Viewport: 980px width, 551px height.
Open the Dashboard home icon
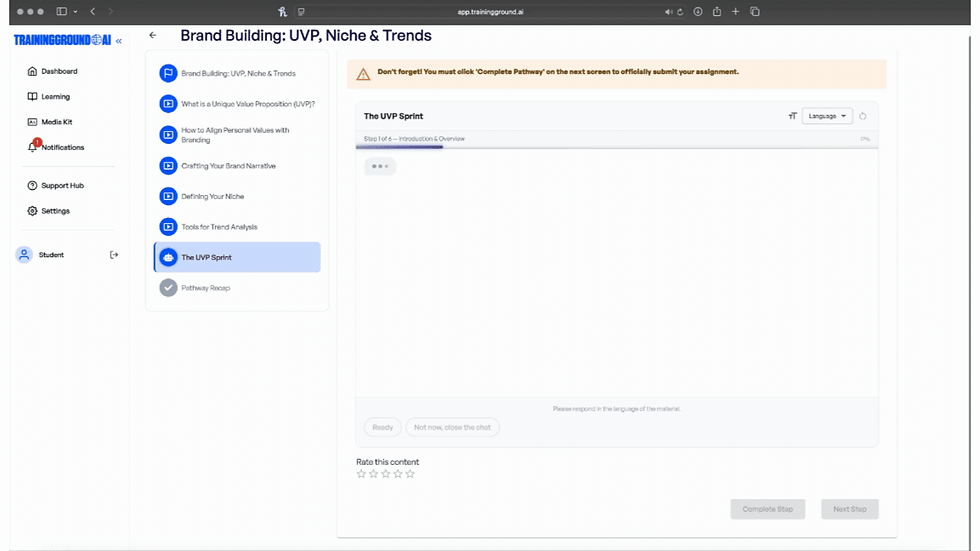point(32,71)
